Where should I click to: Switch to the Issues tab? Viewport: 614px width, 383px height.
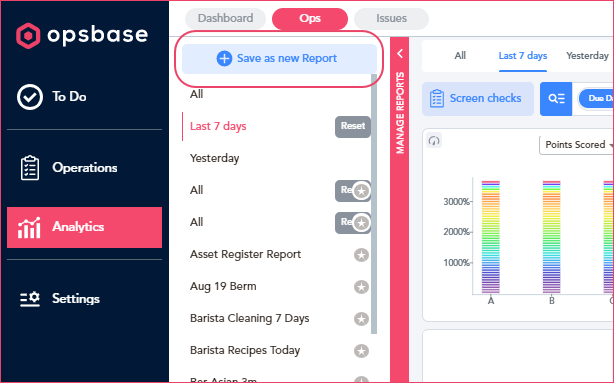coord(392,18)
